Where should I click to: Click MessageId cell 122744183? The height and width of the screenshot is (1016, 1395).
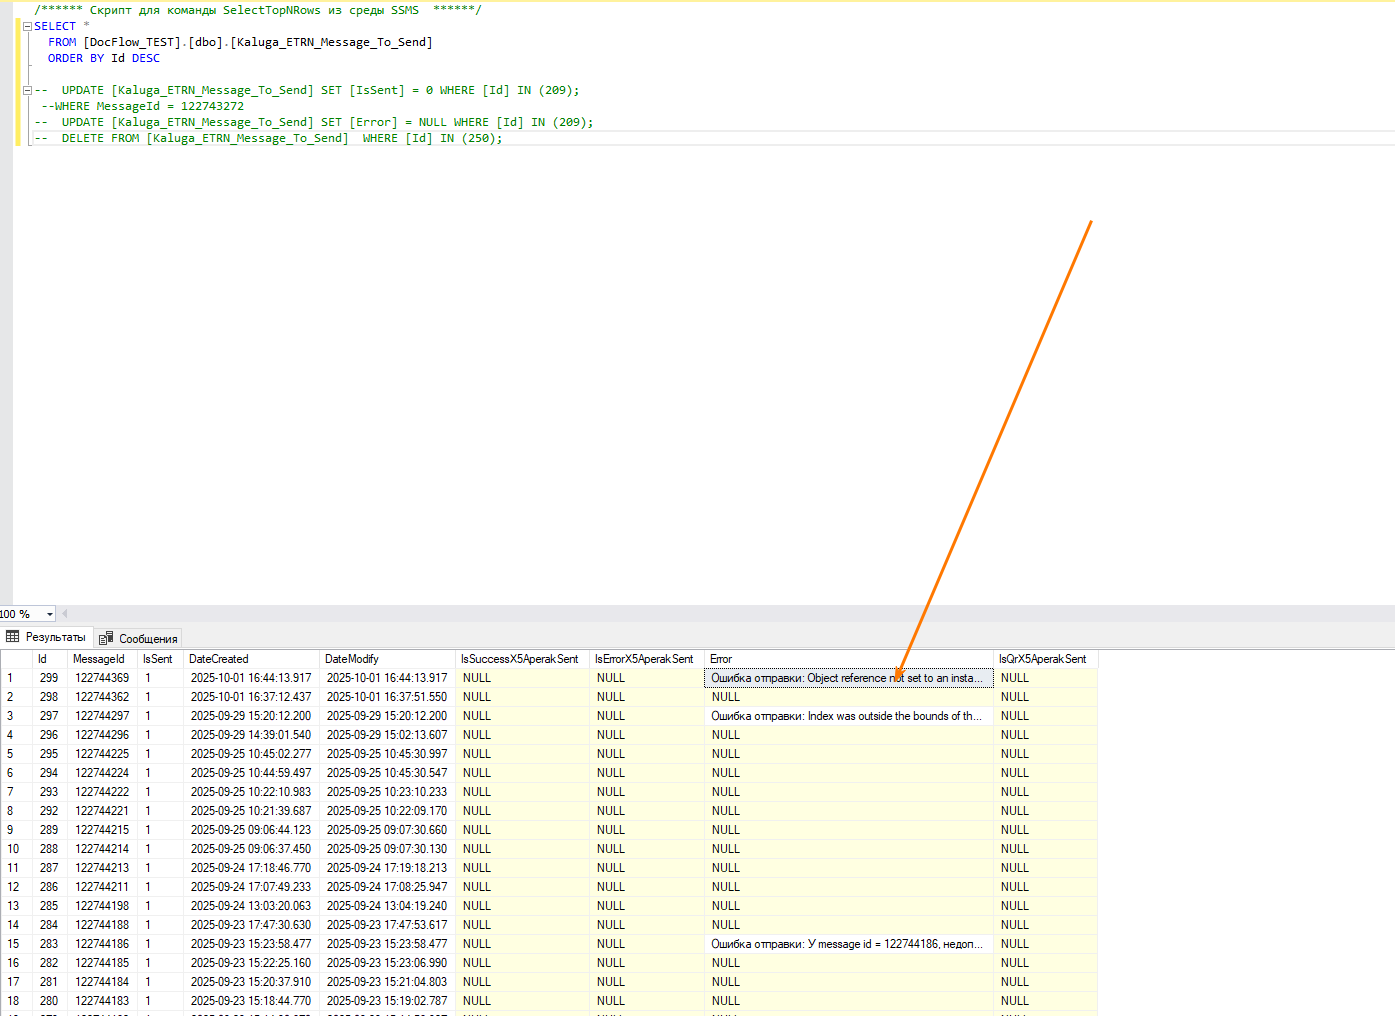point(103,1001)
